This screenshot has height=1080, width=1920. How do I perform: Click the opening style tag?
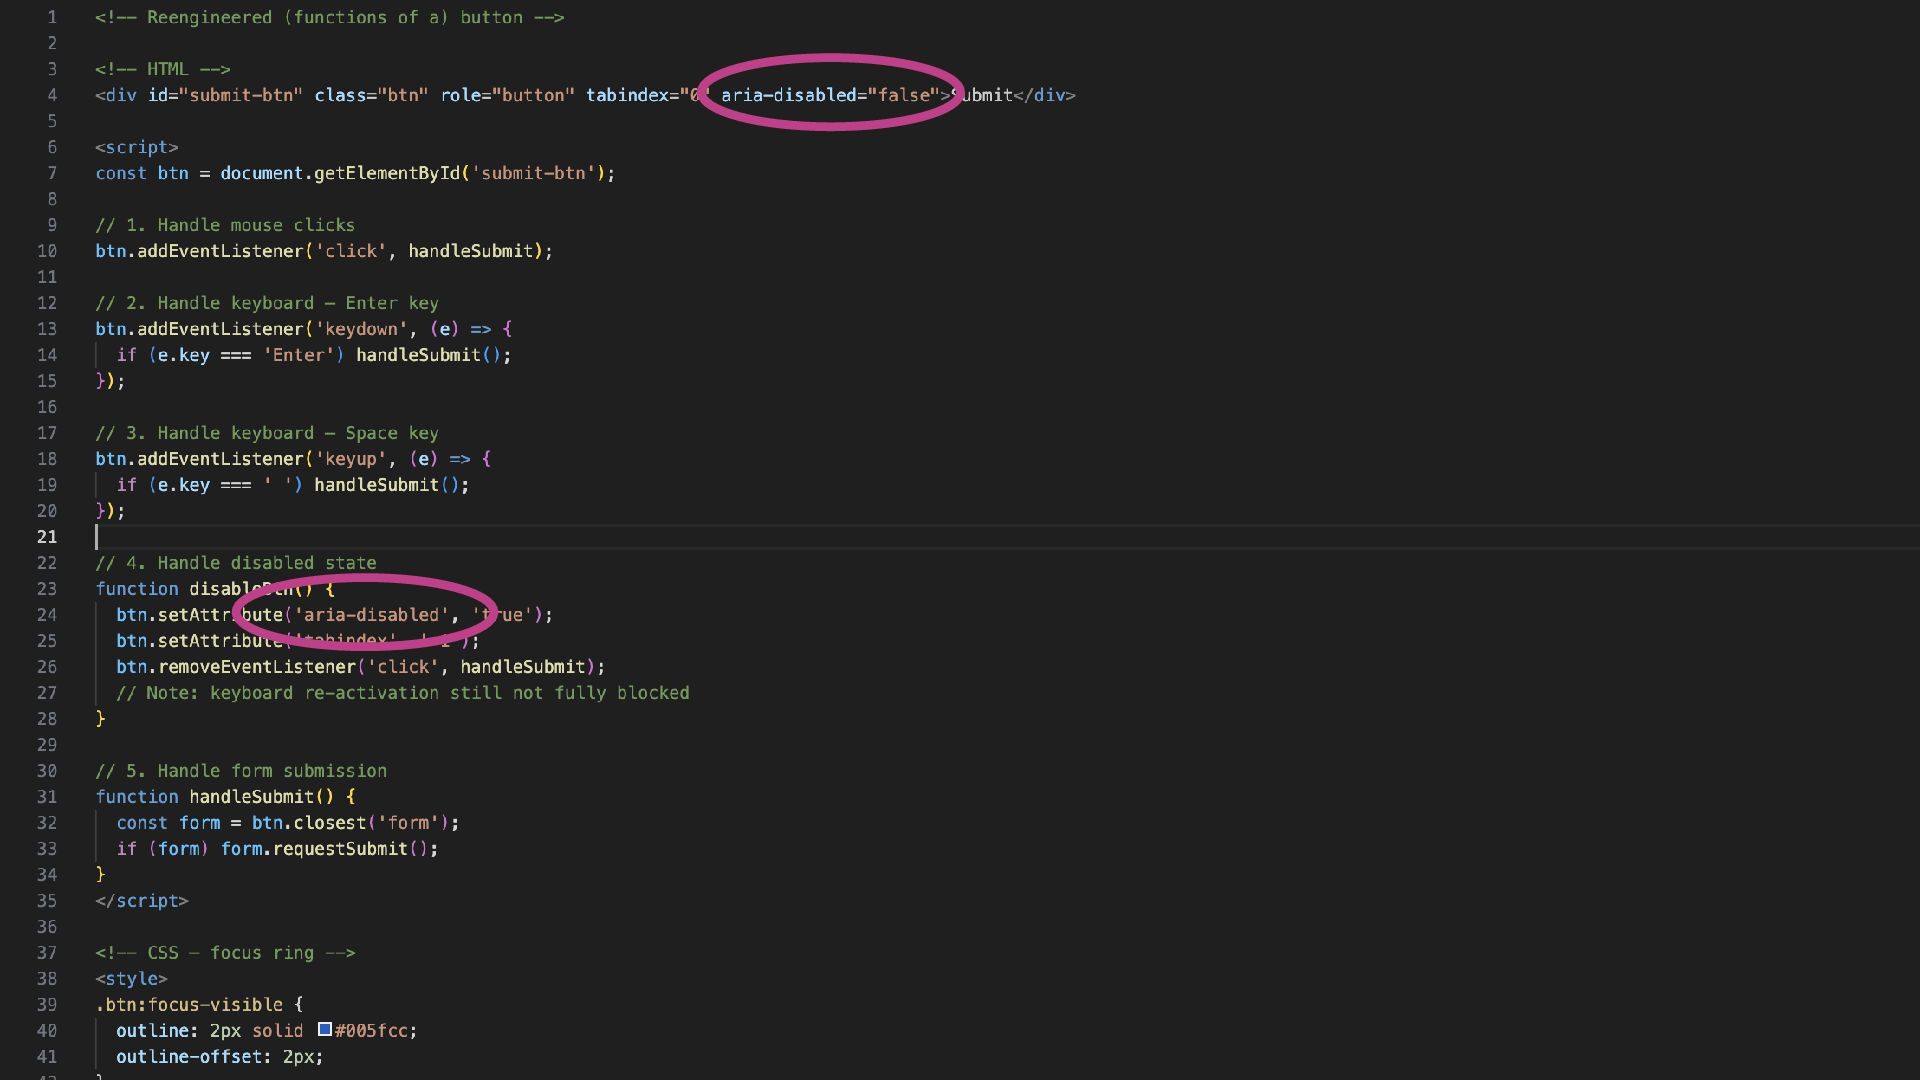point(131,979)
